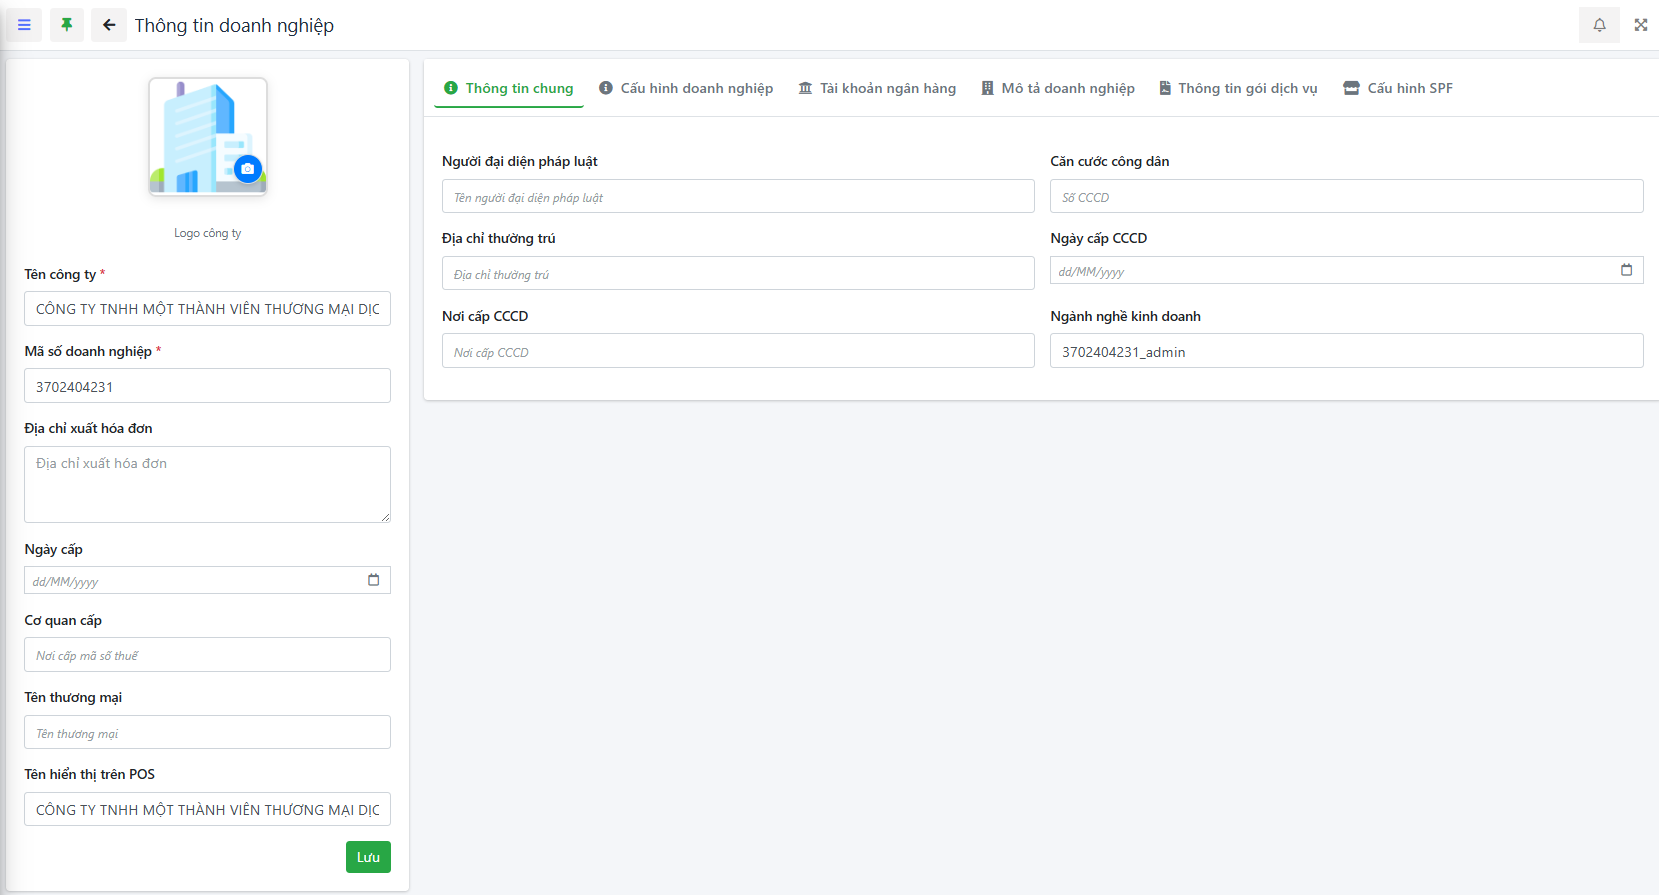Open the Tài khoản ngân hàng tab
Image resolution: width=1659 pixels, height=895 pixels.
(877, 88)
